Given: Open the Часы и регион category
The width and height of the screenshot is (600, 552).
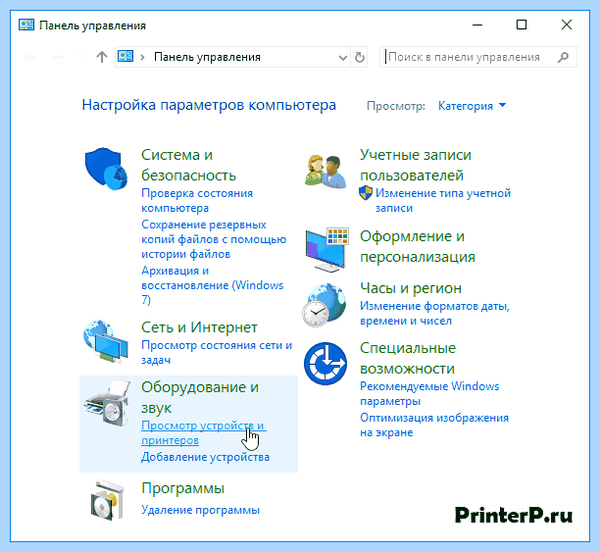Looking at the screenshot, I should (x=411, y=288).
